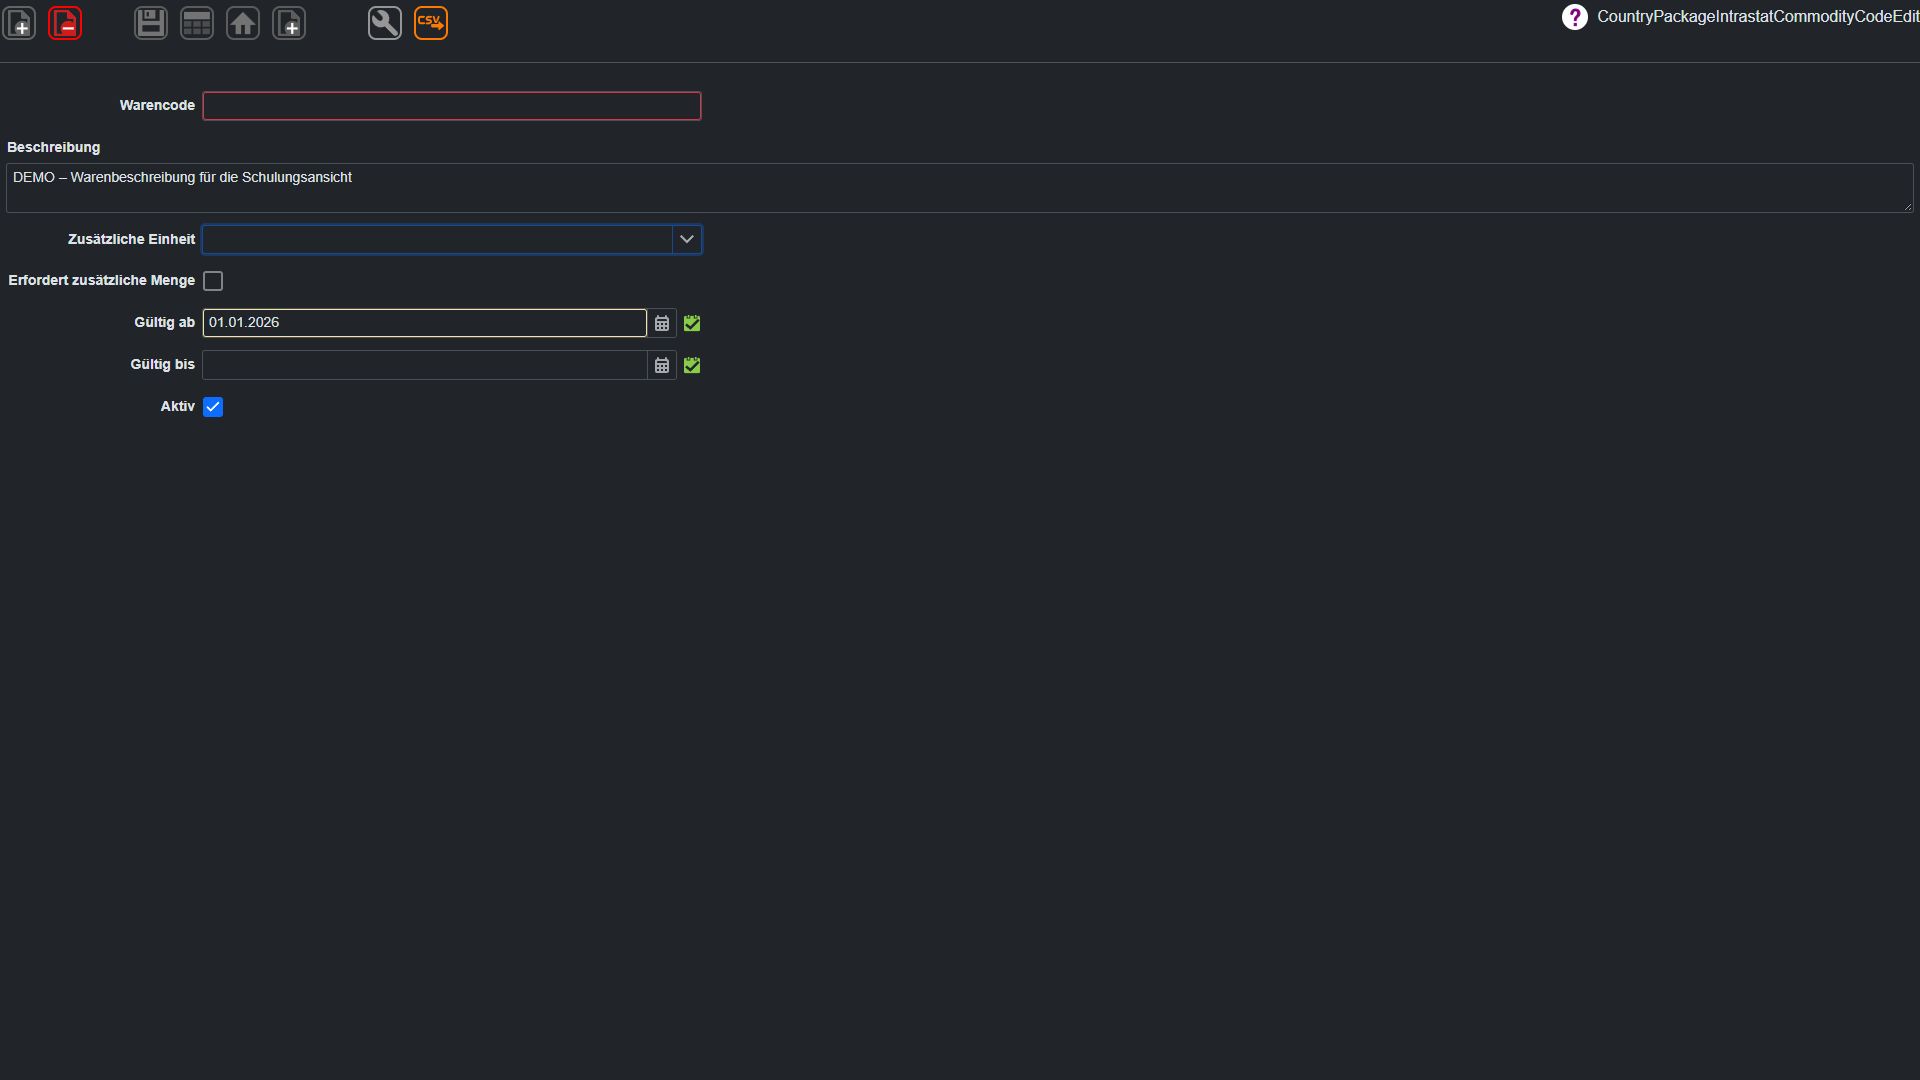The image size is (1920, 1080).
Task: Uncheck the Aktiv checkbox
Action: click(x=213, y=407)
